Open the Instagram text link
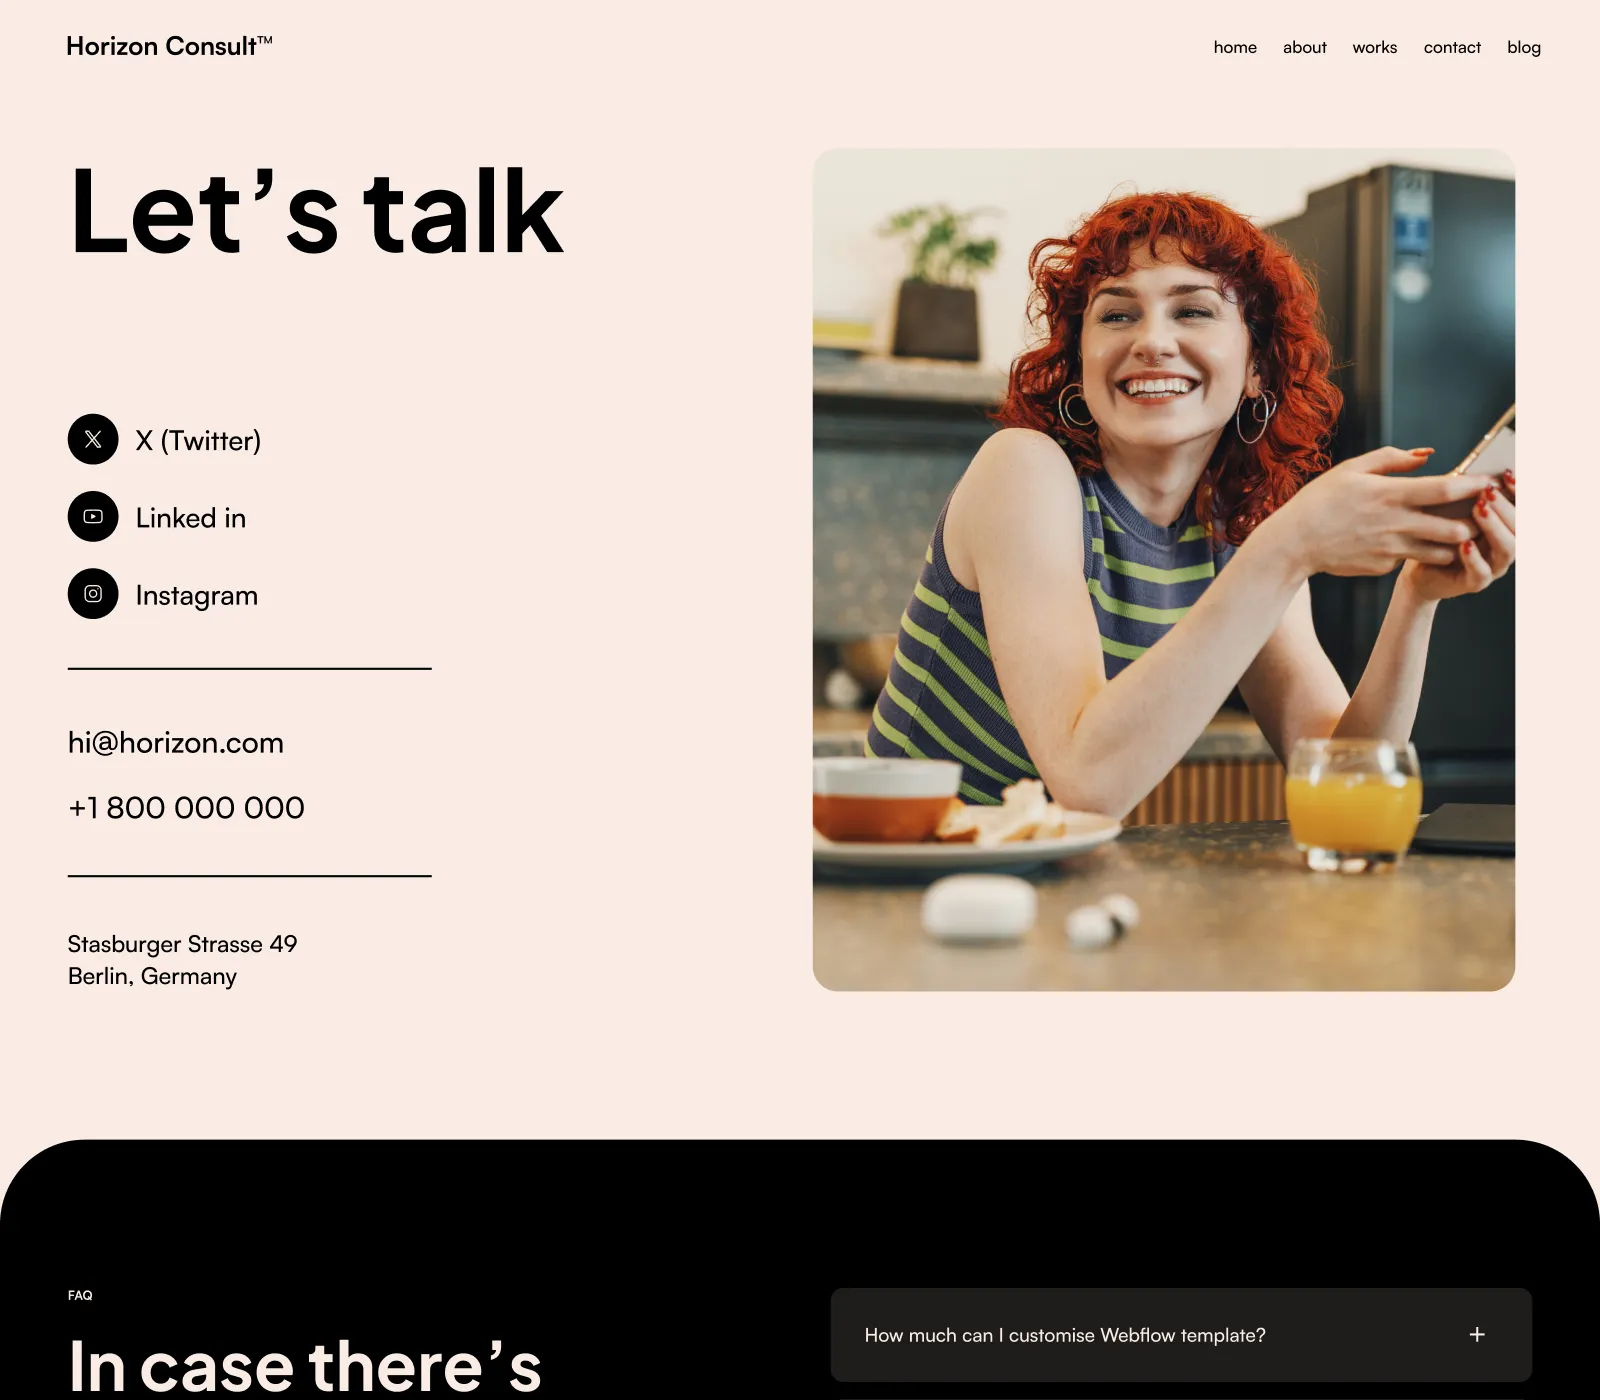This screenshot has height=1400, width=1600. click(x=197, y=595)
